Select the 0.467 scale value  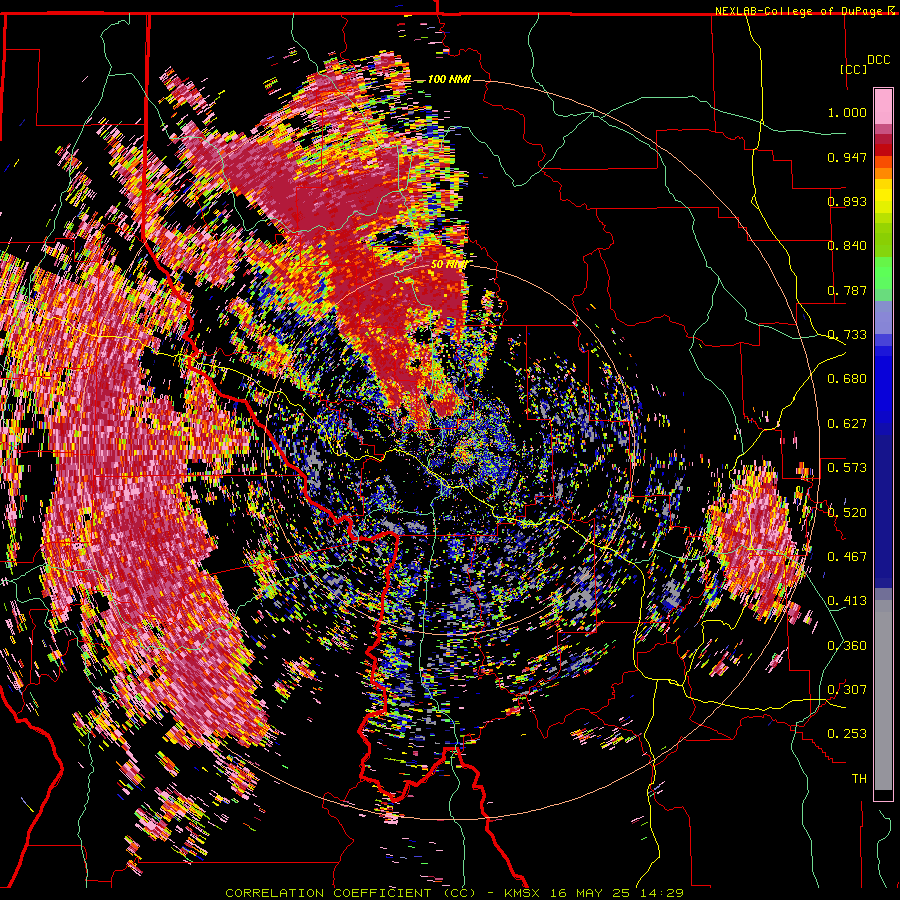coord(847,557)
